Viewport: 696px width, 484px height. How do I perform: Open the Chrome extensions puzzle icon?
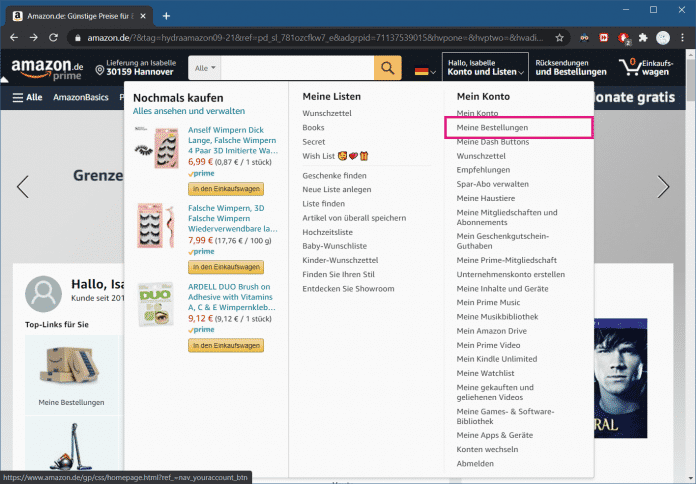tap(643, 38)
